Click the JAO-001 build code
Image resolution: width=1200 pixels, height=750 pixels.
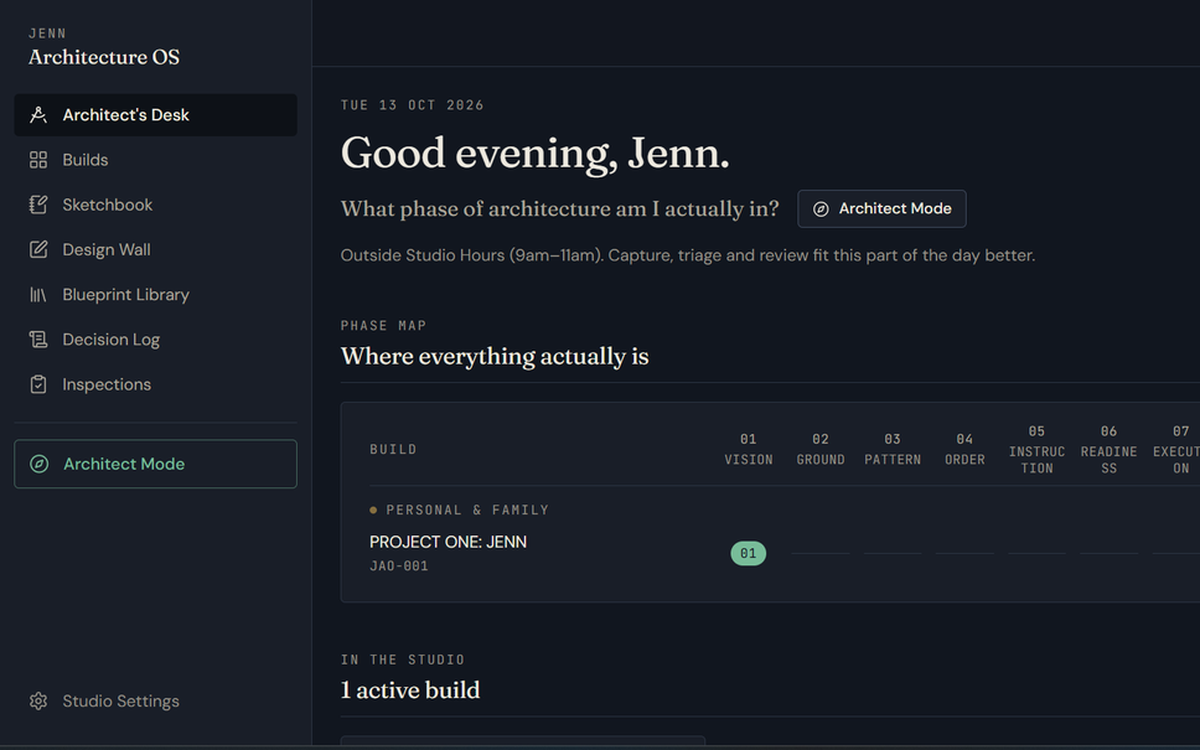pos(399,566)
